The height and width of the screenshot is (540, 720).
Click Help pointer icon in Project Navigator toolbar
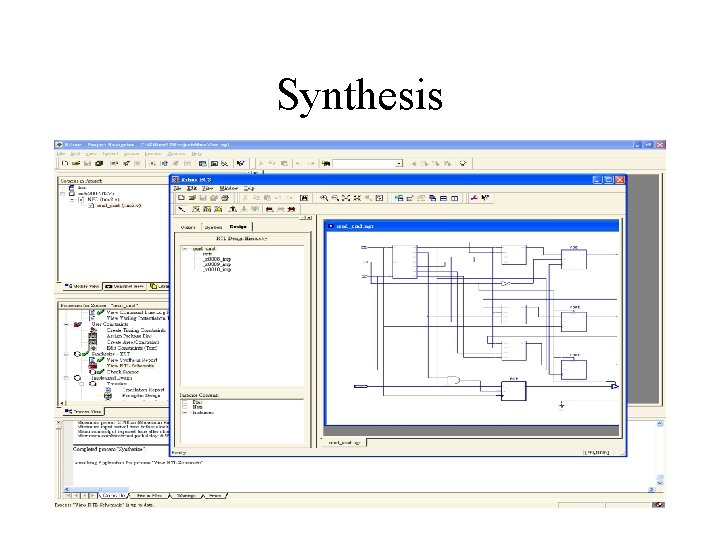240,163
